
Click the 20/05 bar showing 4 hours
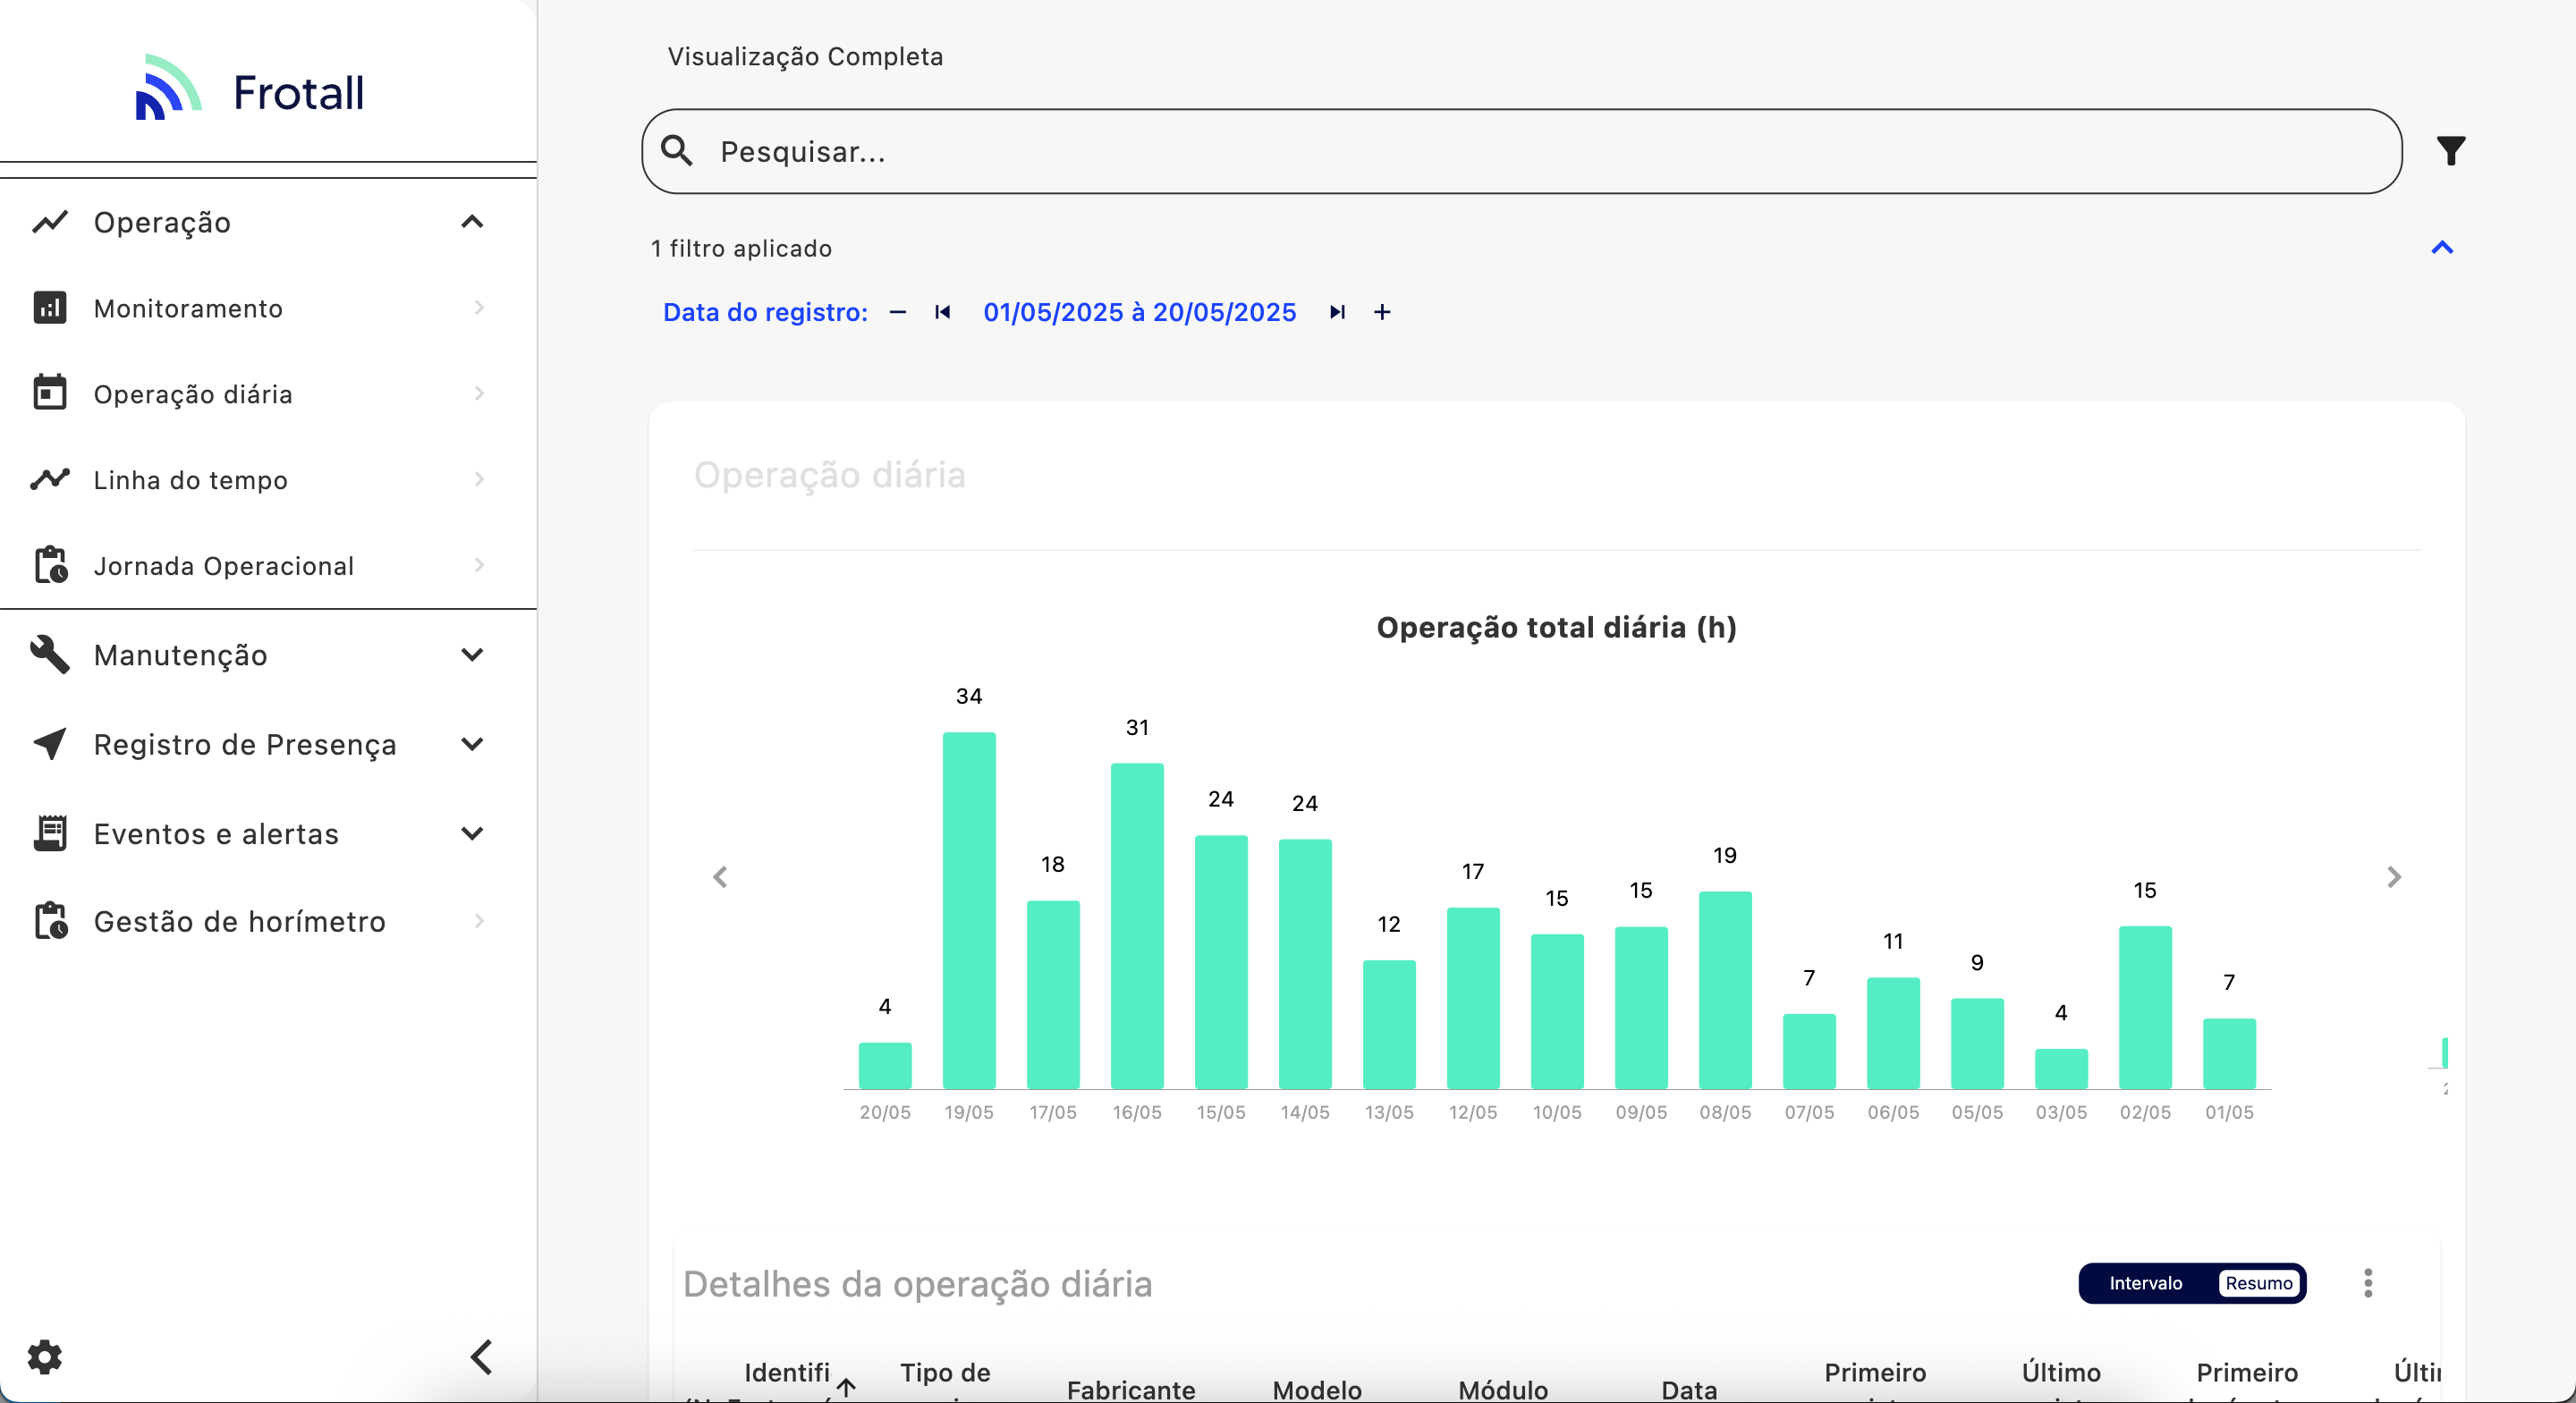coord(885,1066)
